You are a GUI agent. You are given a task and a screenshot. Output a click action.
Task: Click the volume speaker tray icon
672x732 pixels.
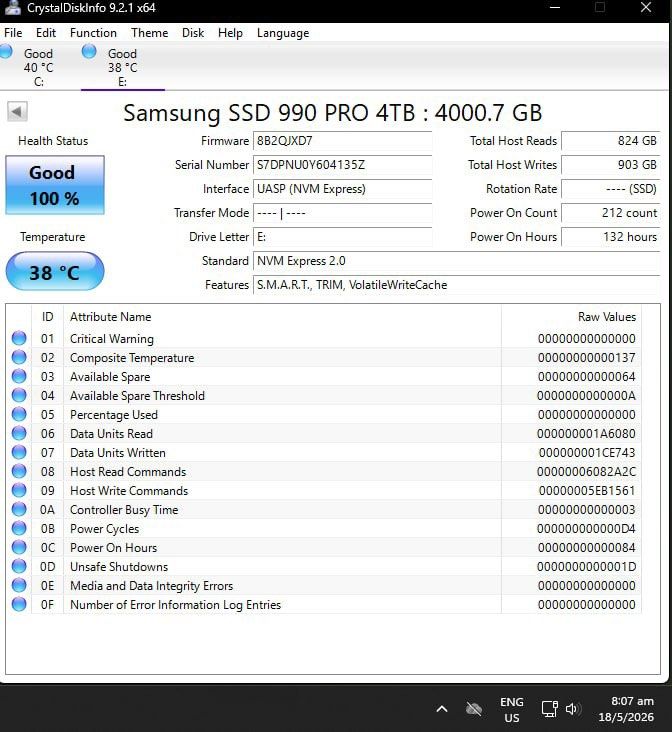tap(573, 709)
